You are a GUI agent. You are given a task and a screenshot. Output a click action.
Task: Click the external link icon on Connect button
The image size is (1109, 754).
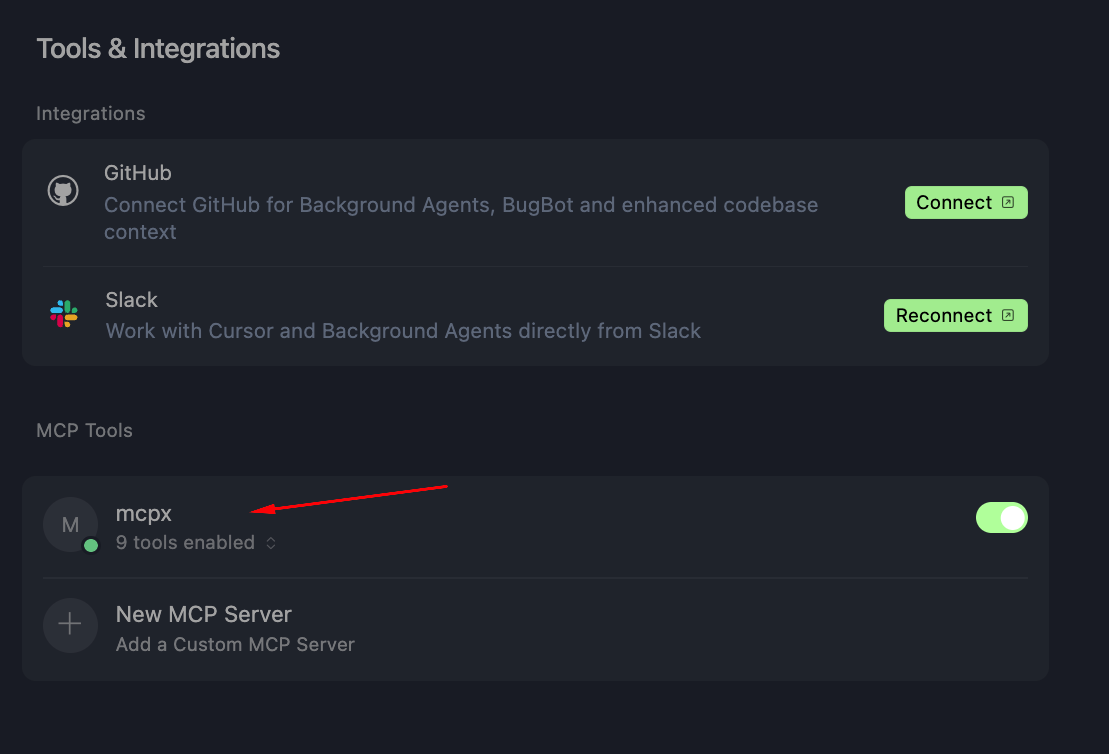tap(1008, 202)
